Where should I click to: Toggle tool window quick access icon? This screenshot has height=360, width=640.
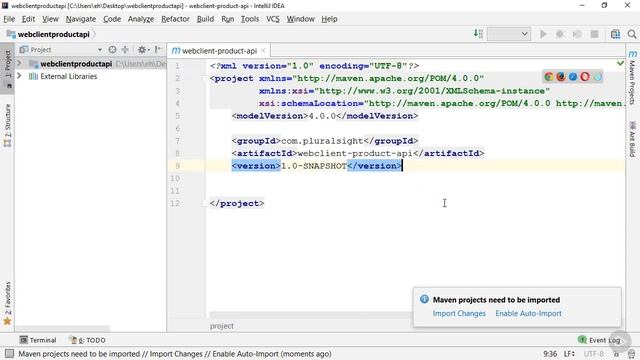(x=9, y=353)
